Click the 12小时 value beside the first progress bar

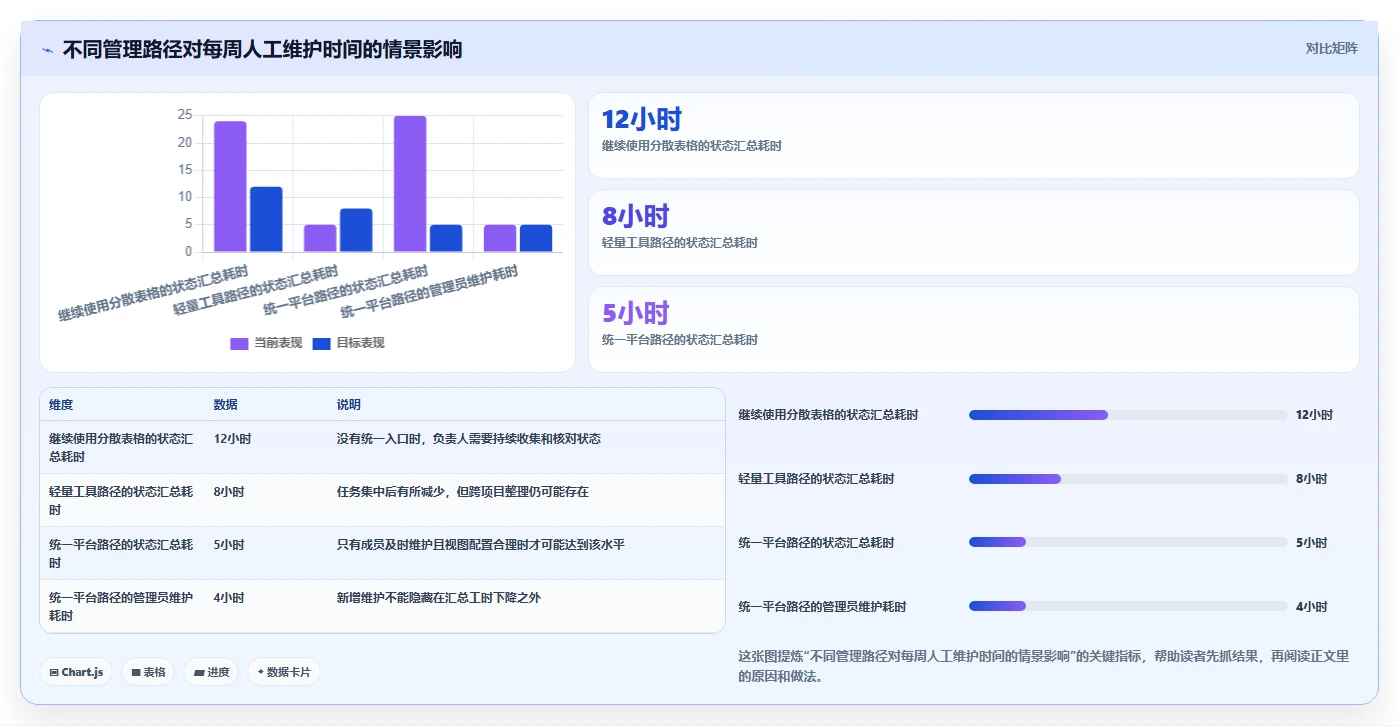click(1314, 415)
